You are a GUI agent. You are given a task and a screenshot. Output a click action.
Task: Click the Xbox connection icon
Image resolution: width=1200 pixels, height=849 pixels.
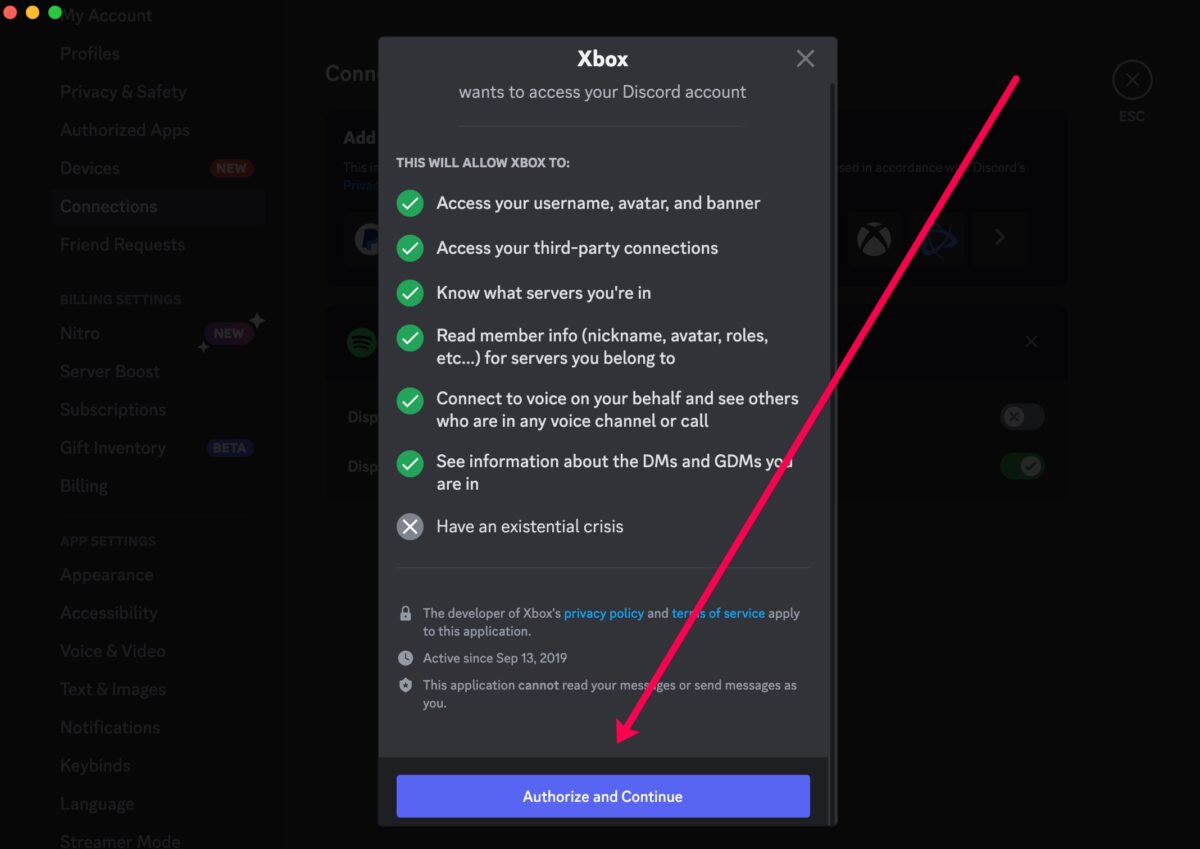point(874,238)
